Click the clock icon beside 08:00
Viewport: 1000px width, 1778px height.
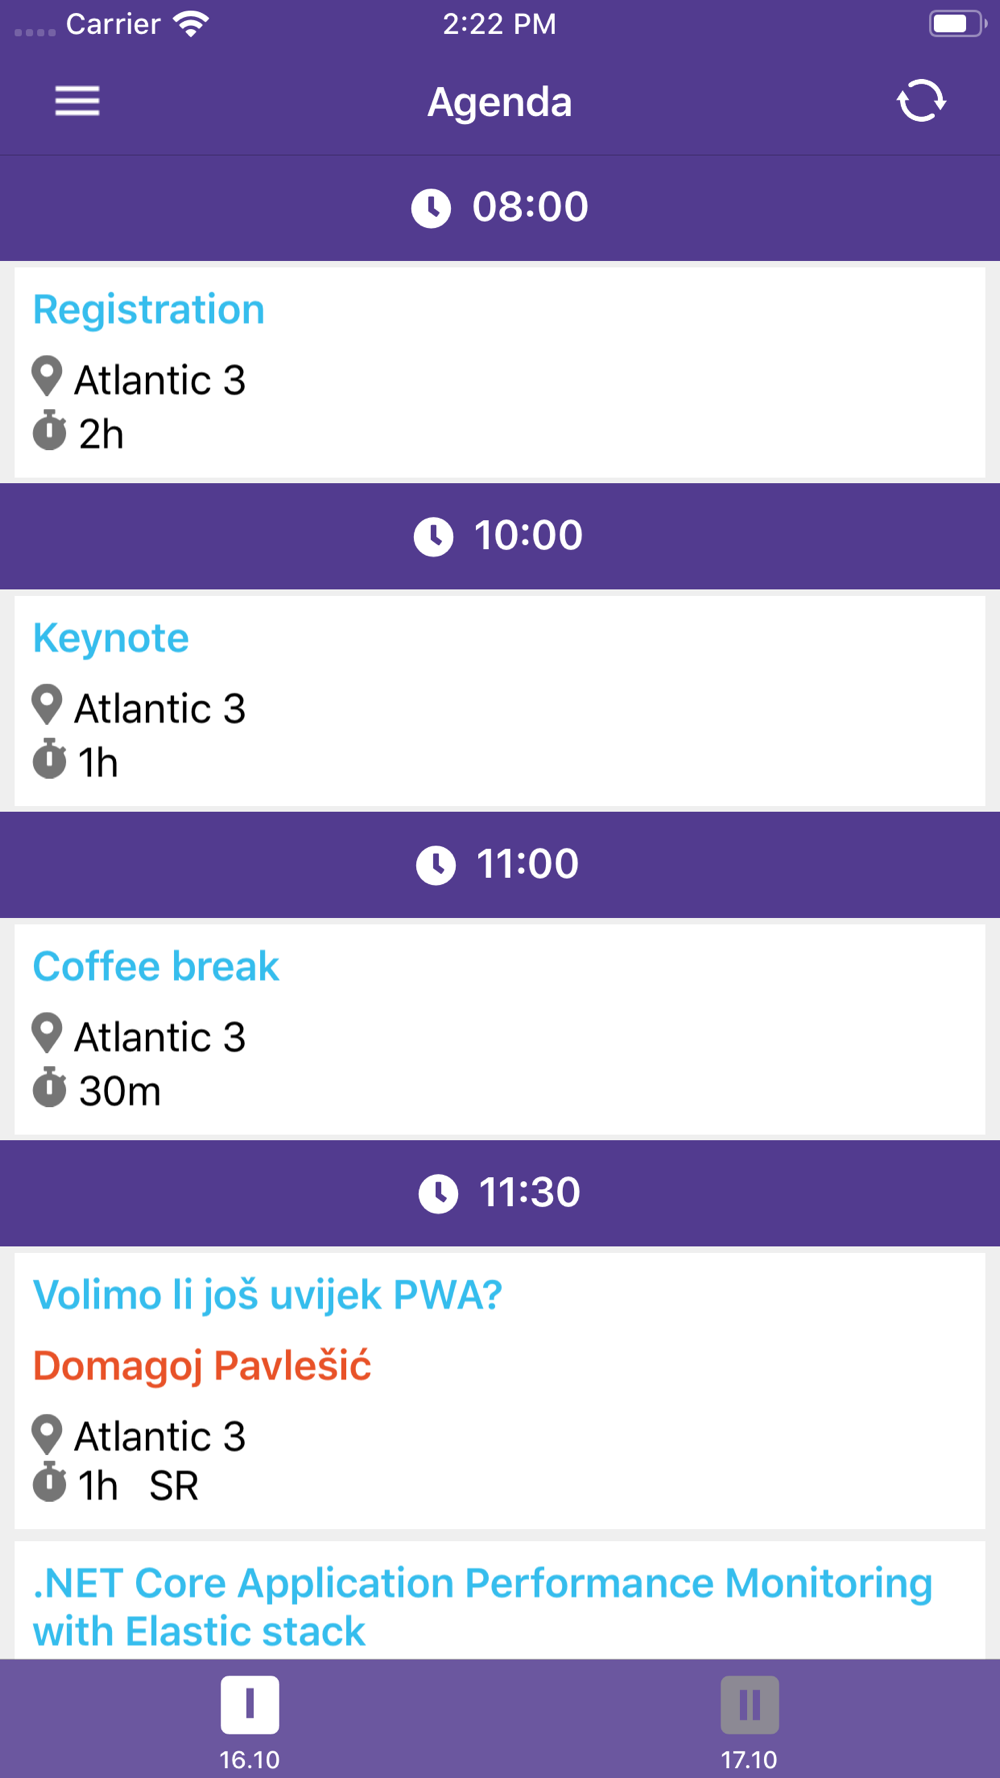point(431,208)
